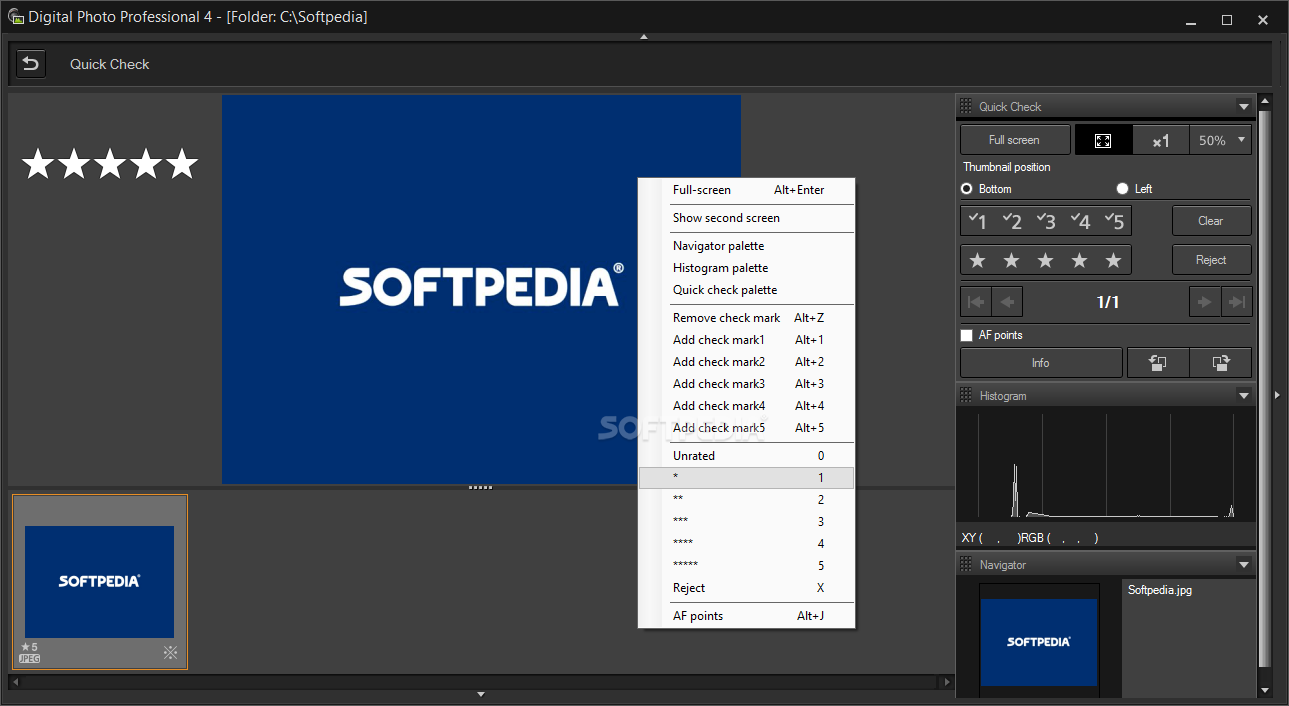Choose Add check mark3 menu entry
The width and height of the screenshot is (1289, 706).
tap(747, 384)
